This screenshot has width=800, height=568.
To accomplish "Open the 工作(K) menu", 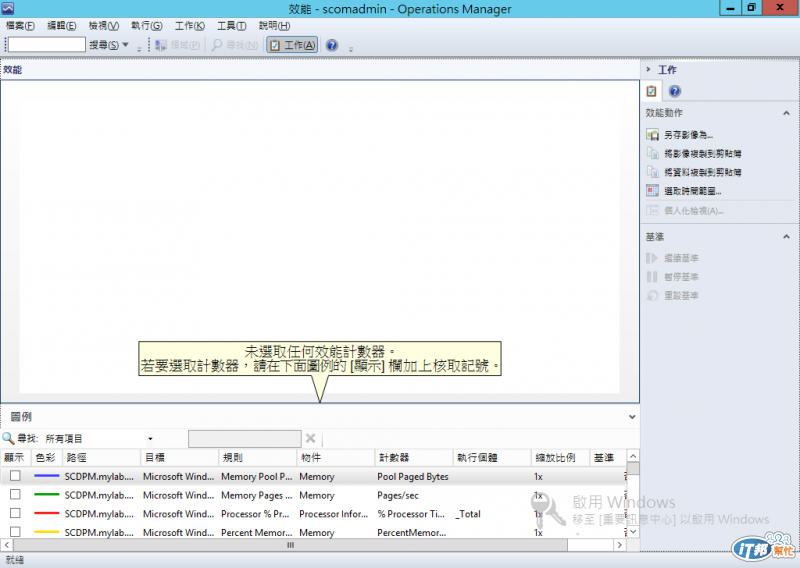I will [189, 26].
